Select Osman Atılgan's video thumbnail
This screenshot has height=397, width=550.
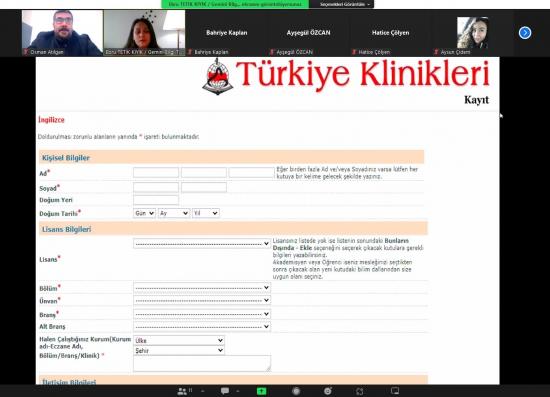click(x=62, y=33)
